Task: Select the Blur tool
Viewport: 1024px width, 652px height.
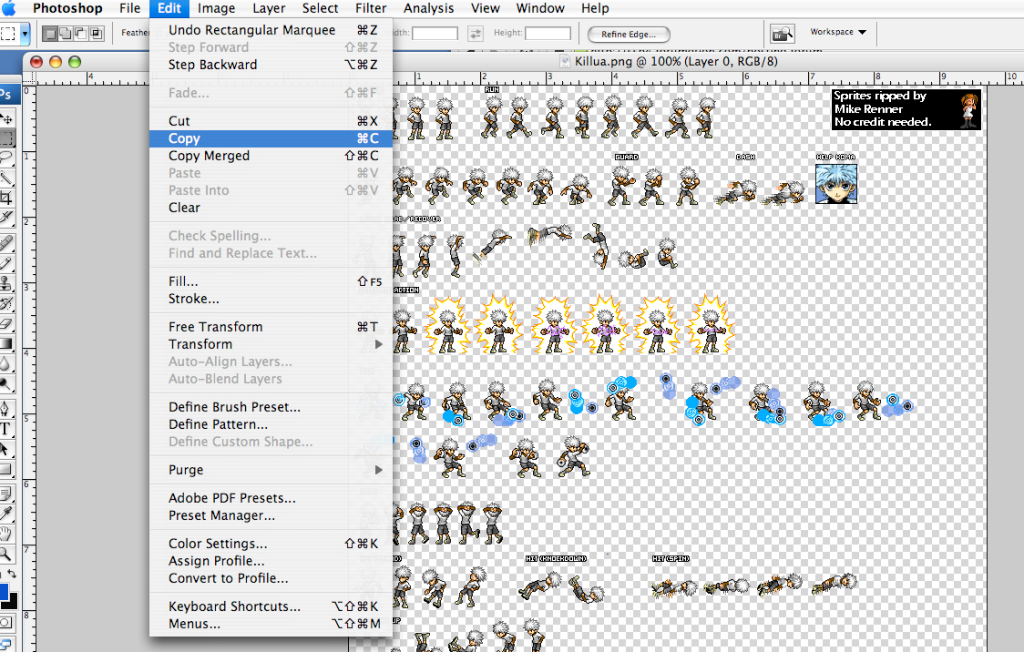Action: coord(7,364)
